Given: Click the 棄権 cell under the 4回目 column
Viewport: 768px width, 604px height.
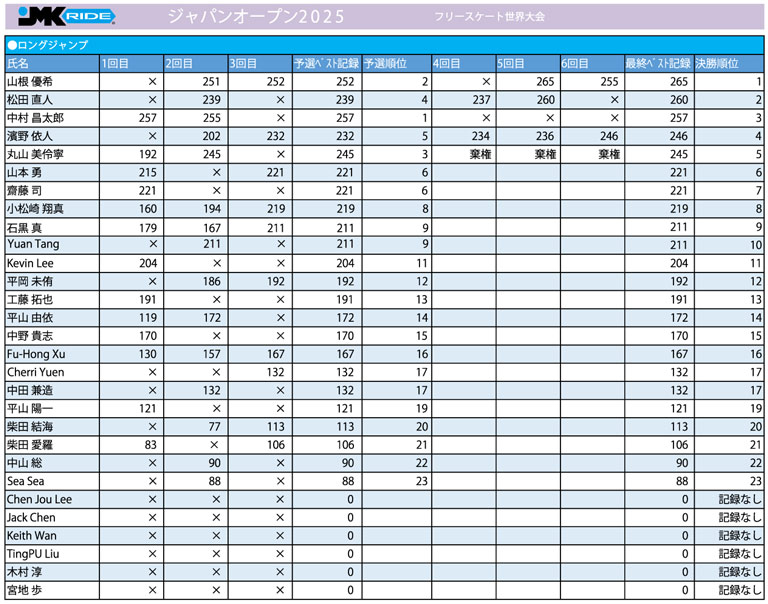Looking at the screenshot, I should [480, 154].
